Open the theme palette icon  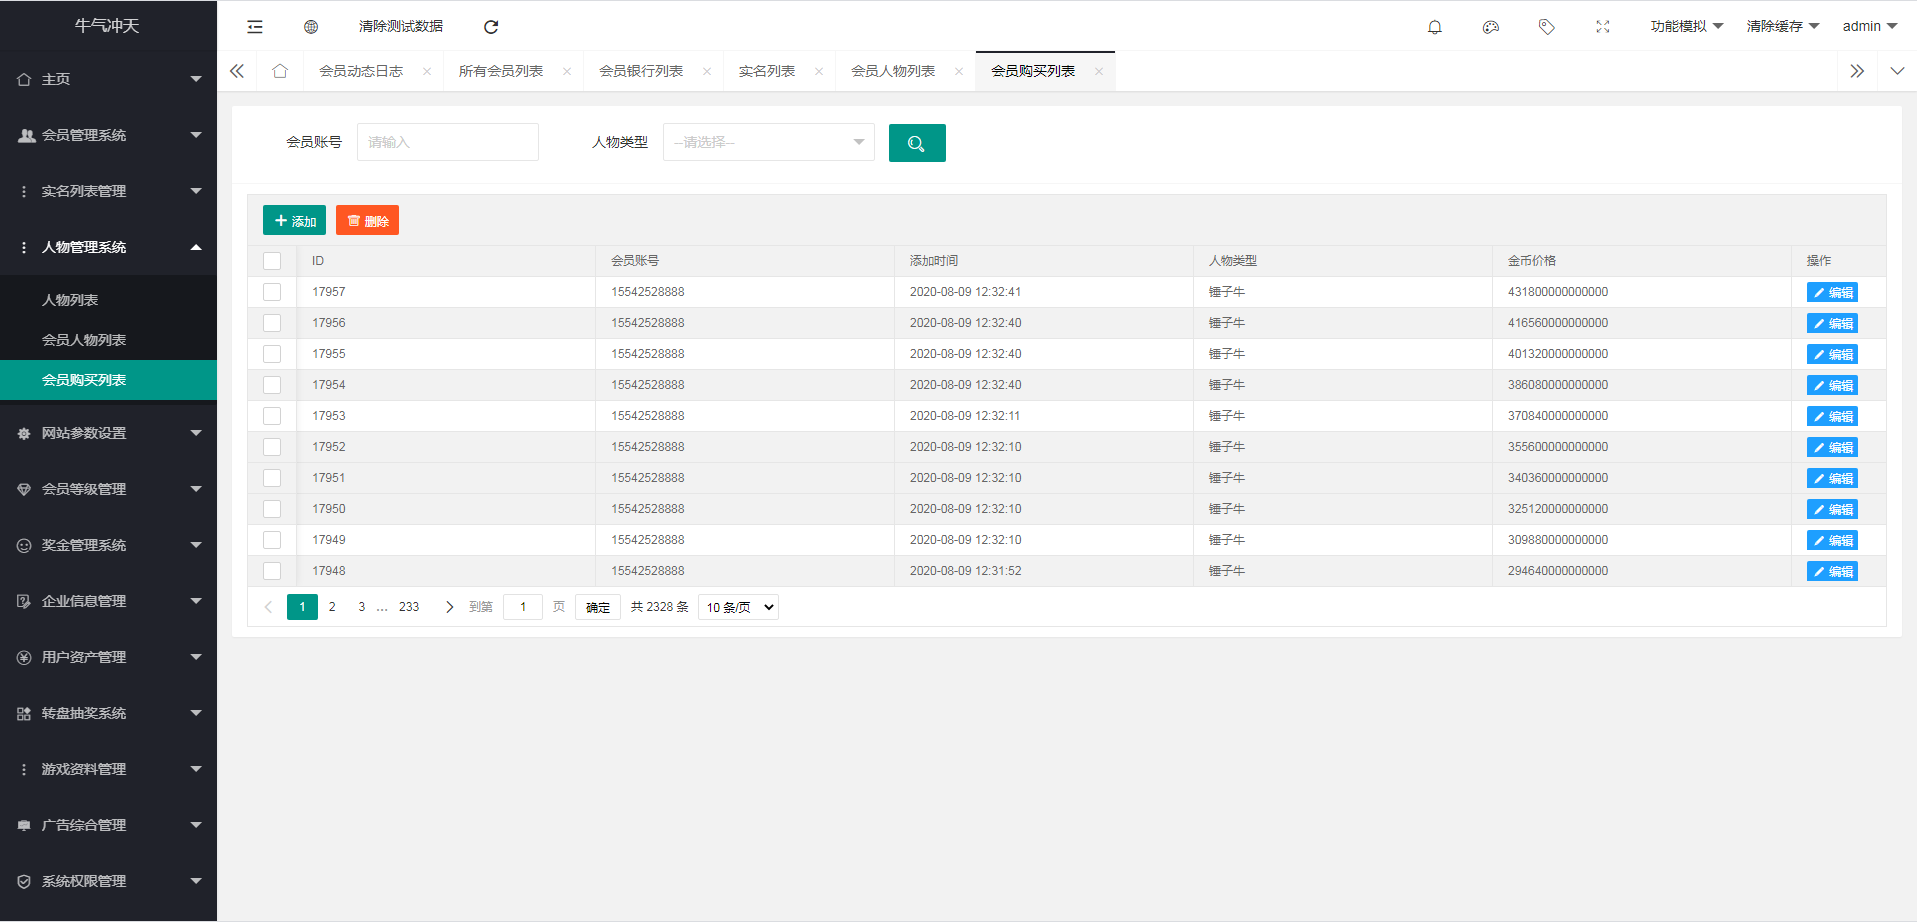click(x=1490, y=27)
